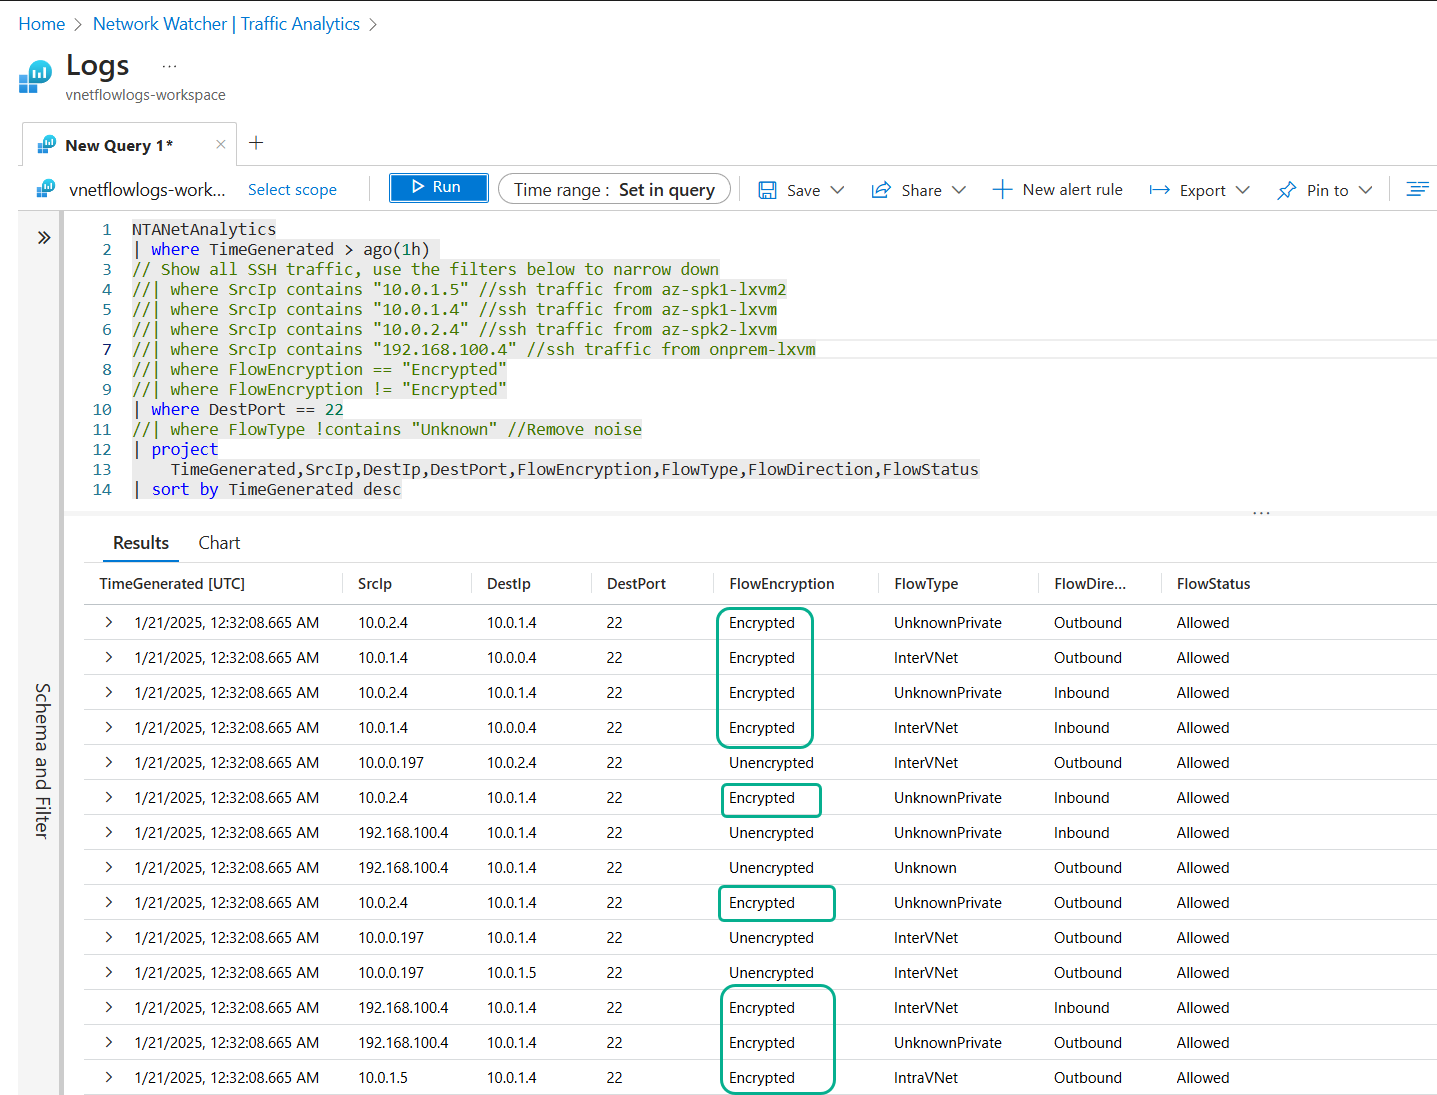Screen dimensions: 1437x1095
Task: Expand first row 10.0.2.4 Outbound Encrypted
Action: pyautogui.click(x=108, y=622)
